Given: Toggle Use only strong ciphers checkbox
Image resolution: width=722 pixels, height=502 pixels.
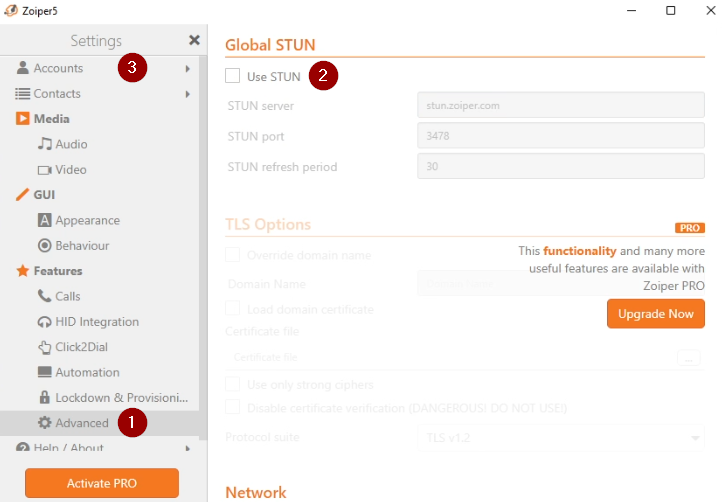Looking at the screenshot, I should coord(233,384).
